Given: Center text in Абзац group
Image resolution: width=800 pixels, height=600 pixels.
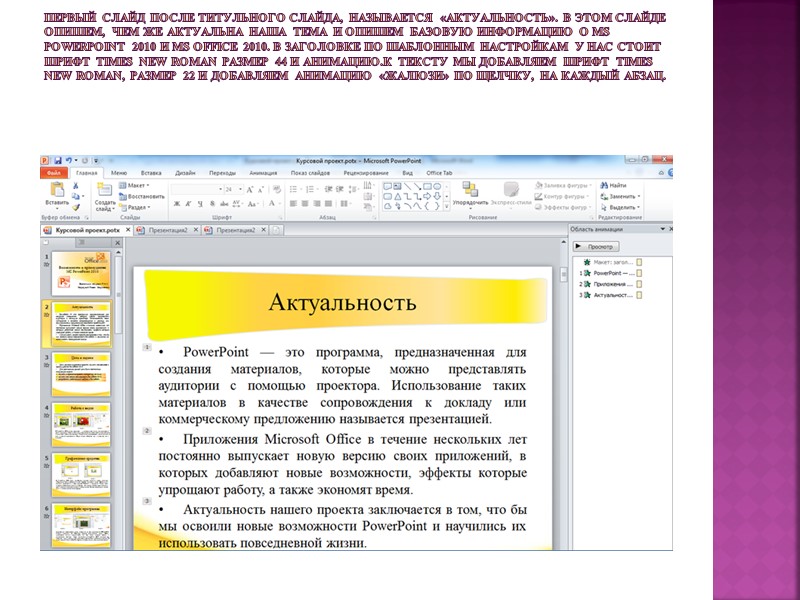Looking at the screenshot, I should (305, 204).
